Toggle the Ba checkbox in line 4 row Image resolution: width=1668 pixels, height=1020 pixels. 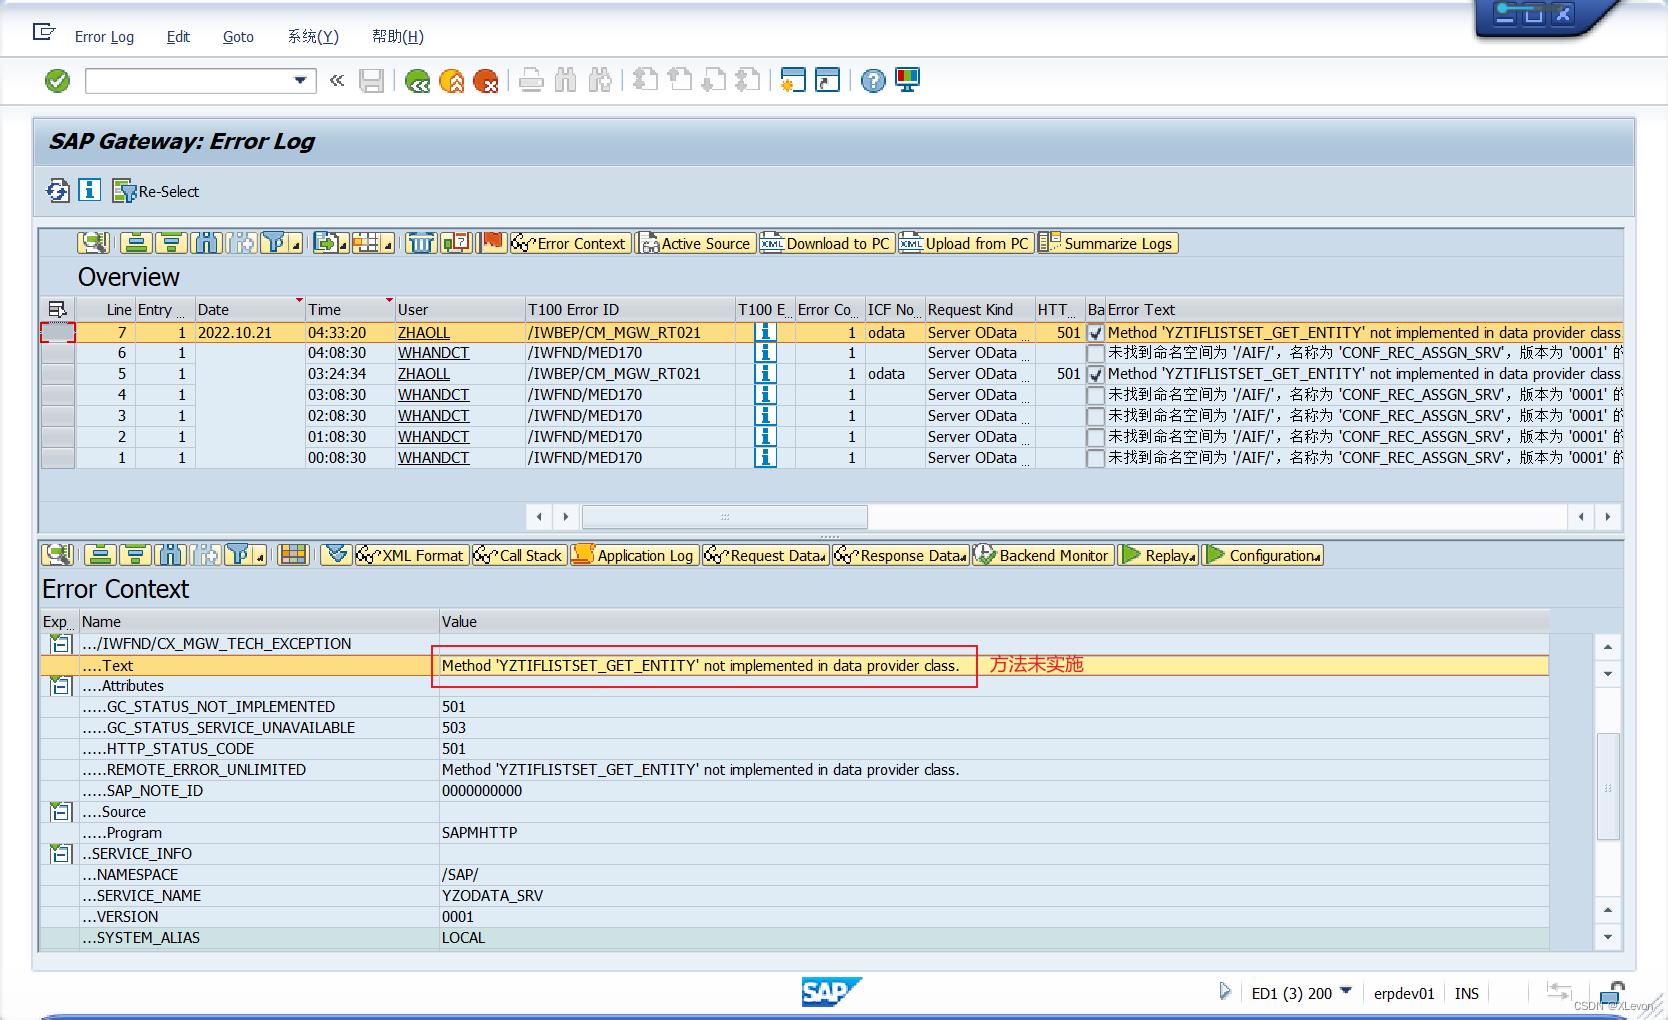point(1096,395)
